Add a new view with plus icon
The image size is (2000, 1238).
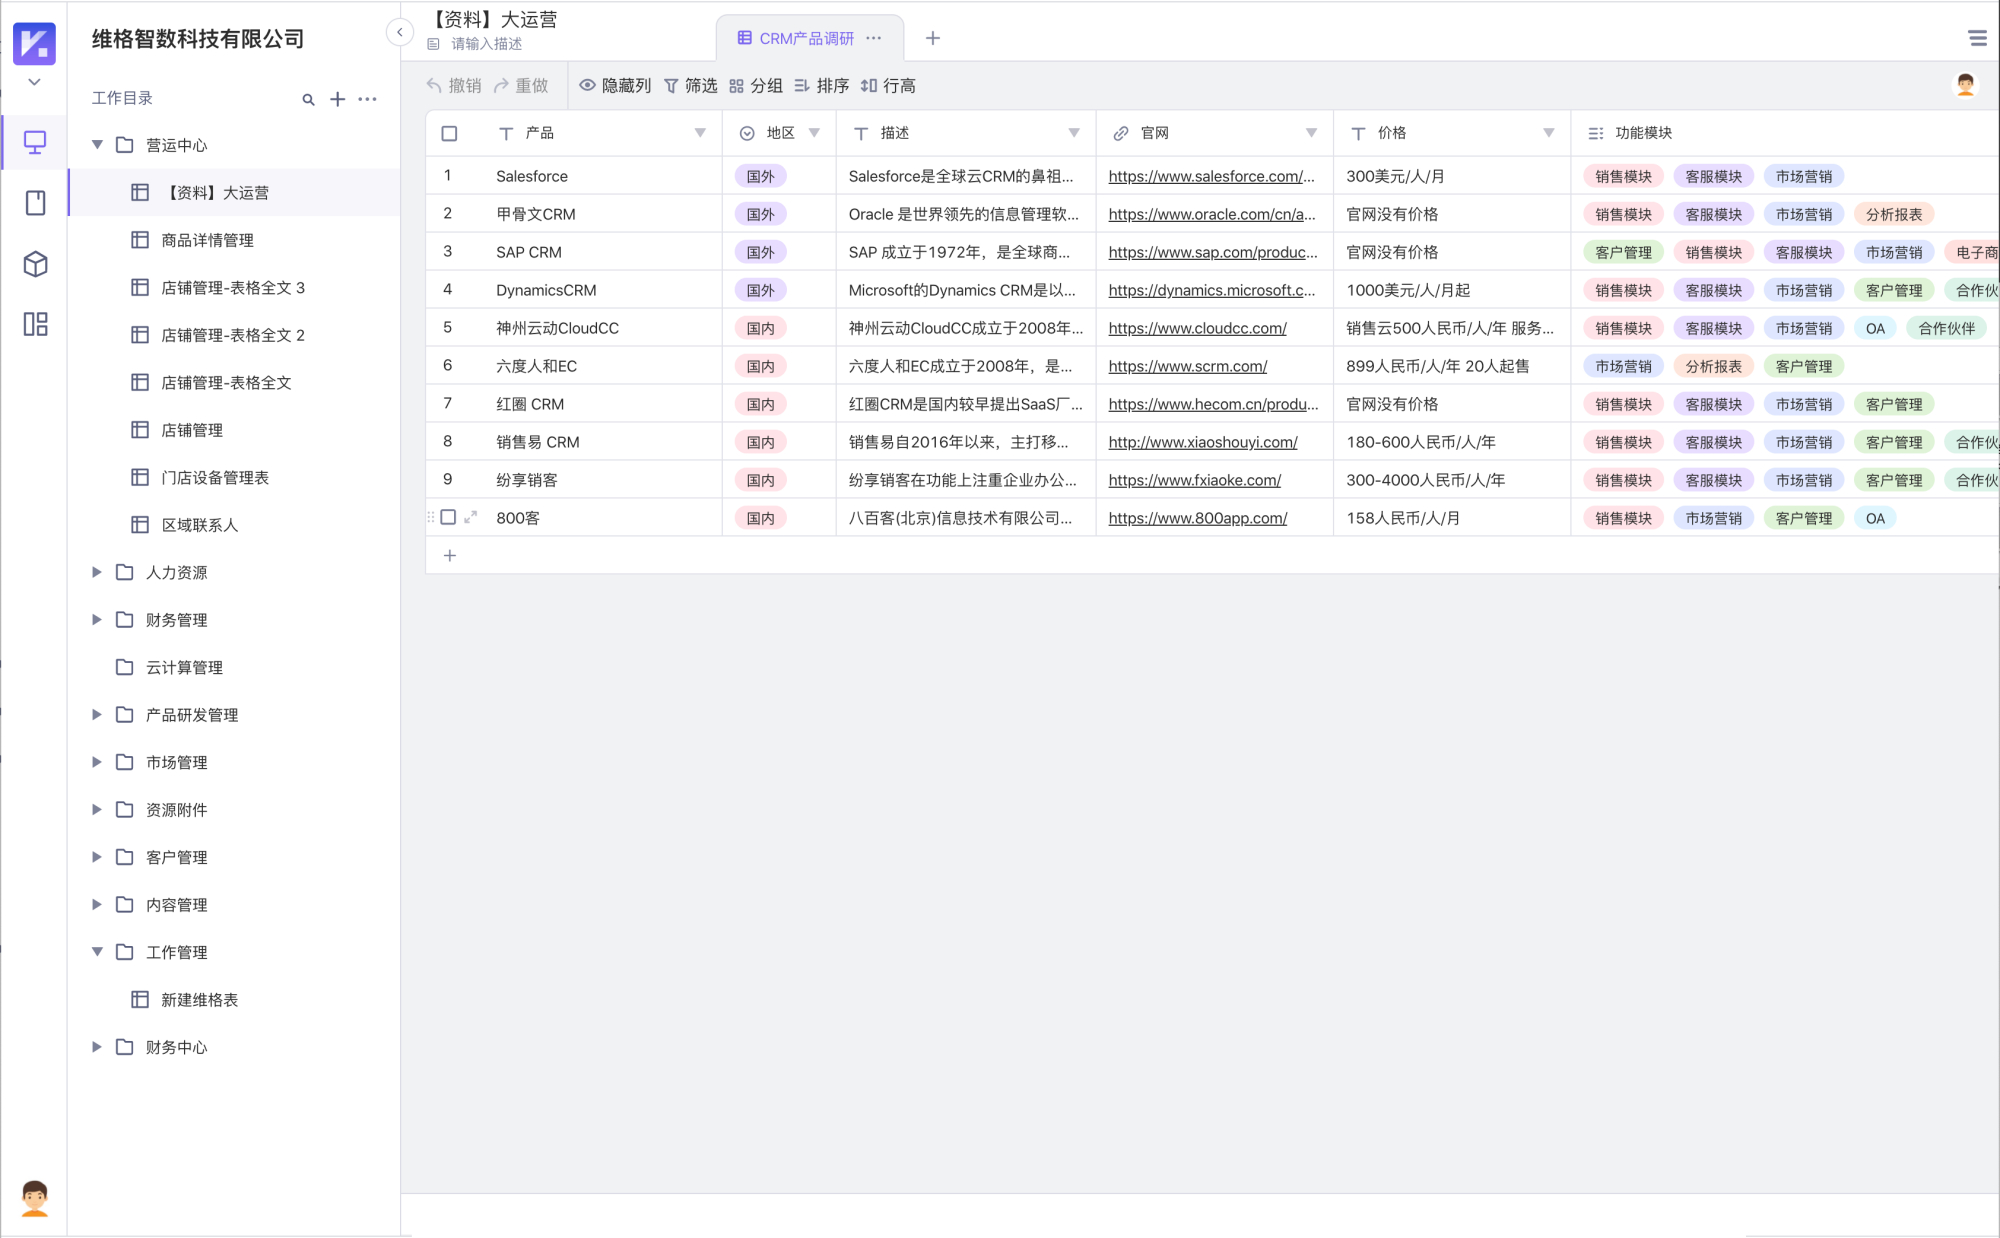[x=933, y=38]
